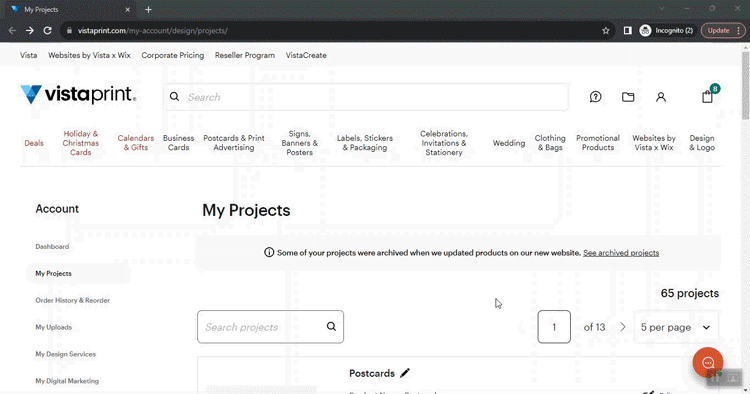Open My Uploads in sidebar

click(x=54, y=327)
